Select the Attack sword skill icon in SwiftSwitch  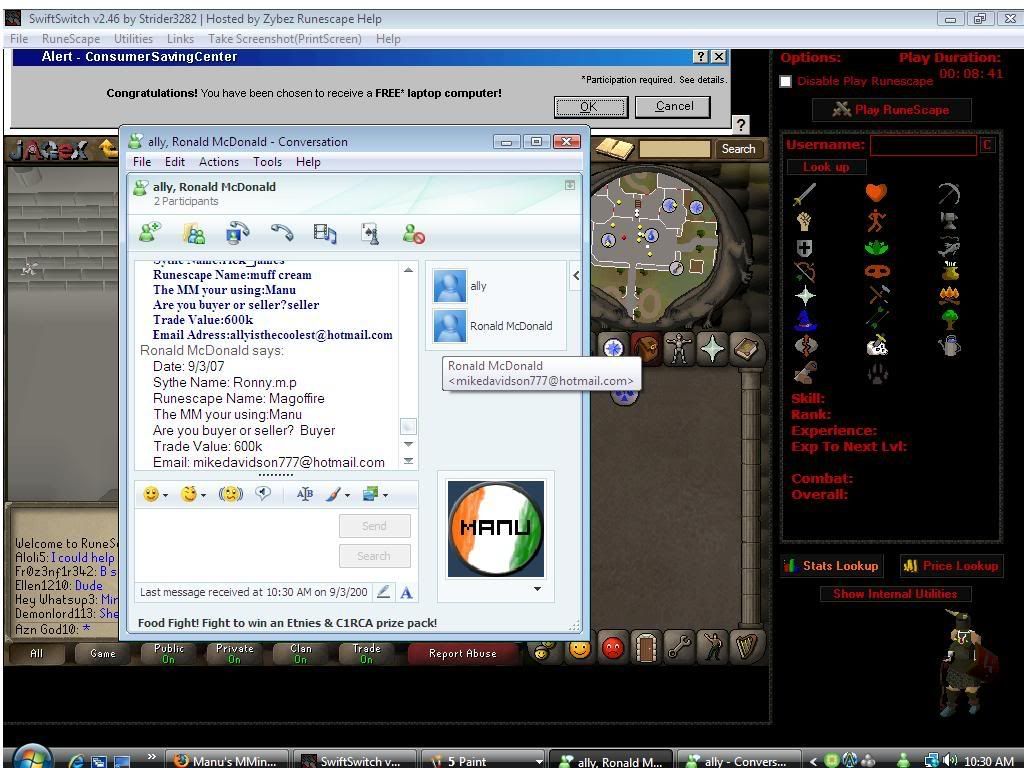pyautogui.click(x=805, y=194)
